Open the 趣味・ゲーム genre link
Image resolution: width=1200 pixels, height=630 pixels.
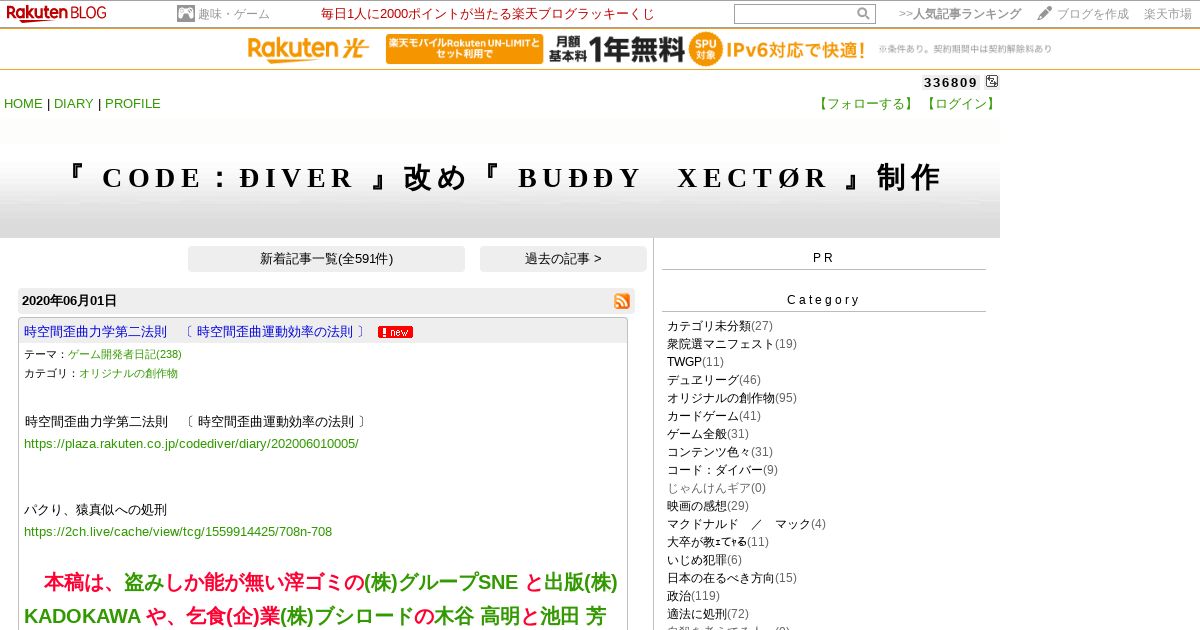click(x=234, y=14)
